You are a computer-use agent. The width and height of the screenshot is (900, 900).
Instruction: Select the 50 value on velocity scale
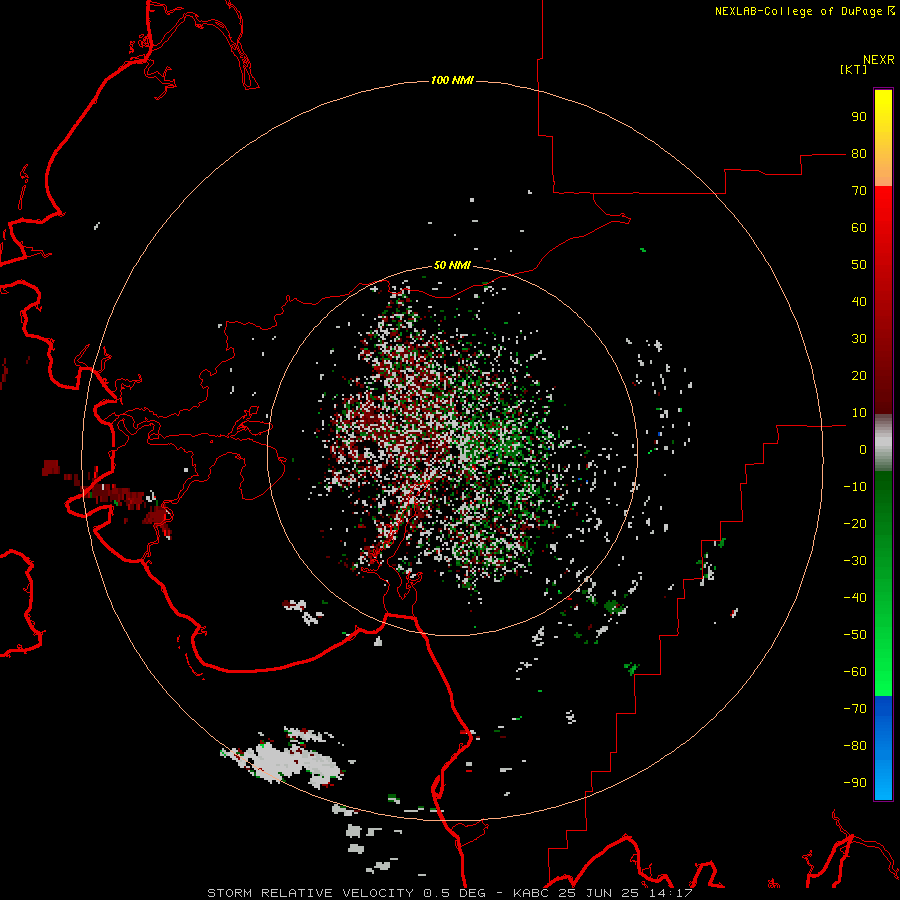(859, 265)
